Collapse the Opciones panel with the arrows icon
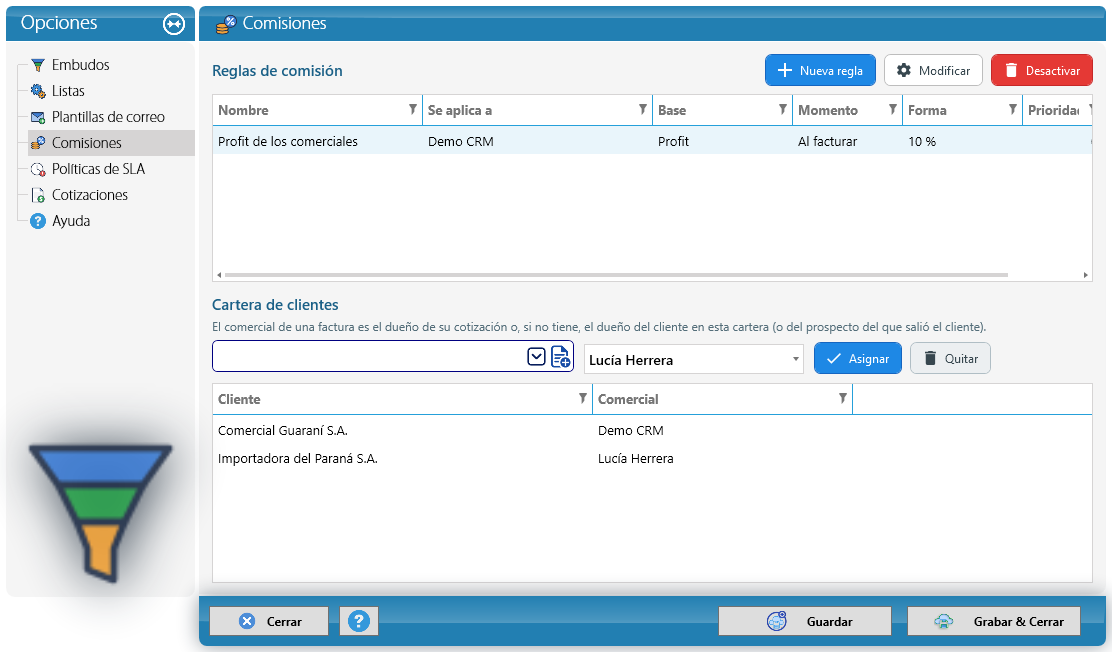 coord(174,24)
